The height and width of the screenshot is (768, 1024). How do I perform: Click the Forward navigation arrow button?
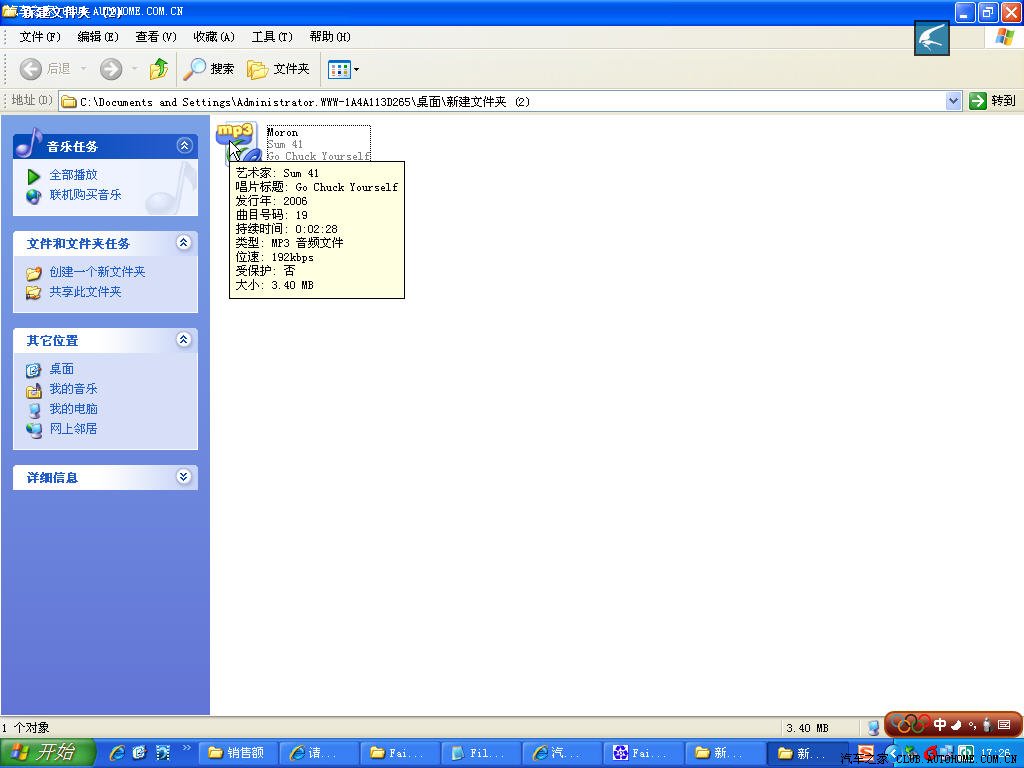pyautogui.click(x=111, y=69)
